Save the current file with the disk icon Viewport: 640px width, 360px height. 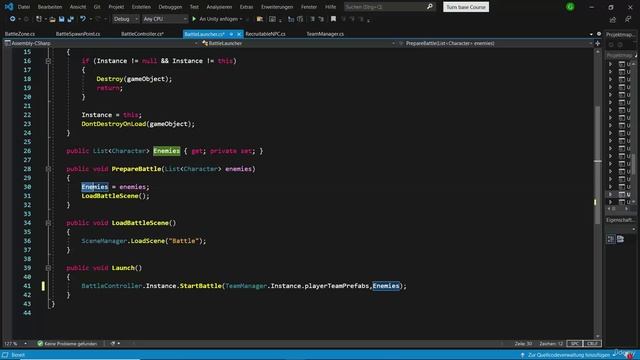(62, 19)
